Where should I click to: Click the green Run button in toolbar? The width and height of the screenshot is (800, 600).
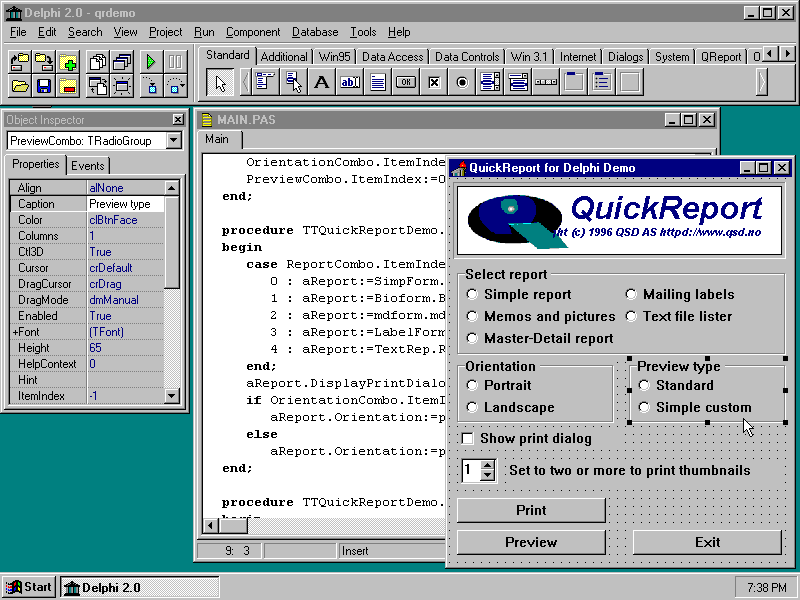click(149, 63)
